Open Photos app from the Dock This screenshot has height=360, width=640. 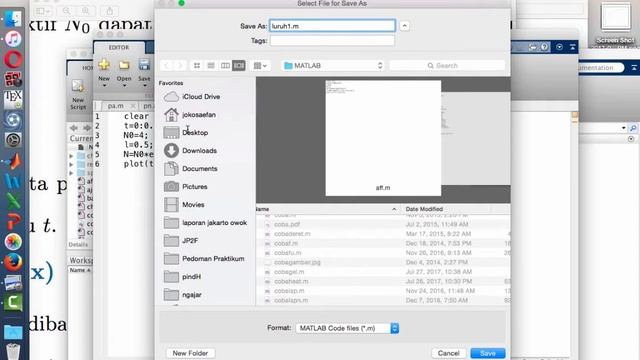(13, 242)
